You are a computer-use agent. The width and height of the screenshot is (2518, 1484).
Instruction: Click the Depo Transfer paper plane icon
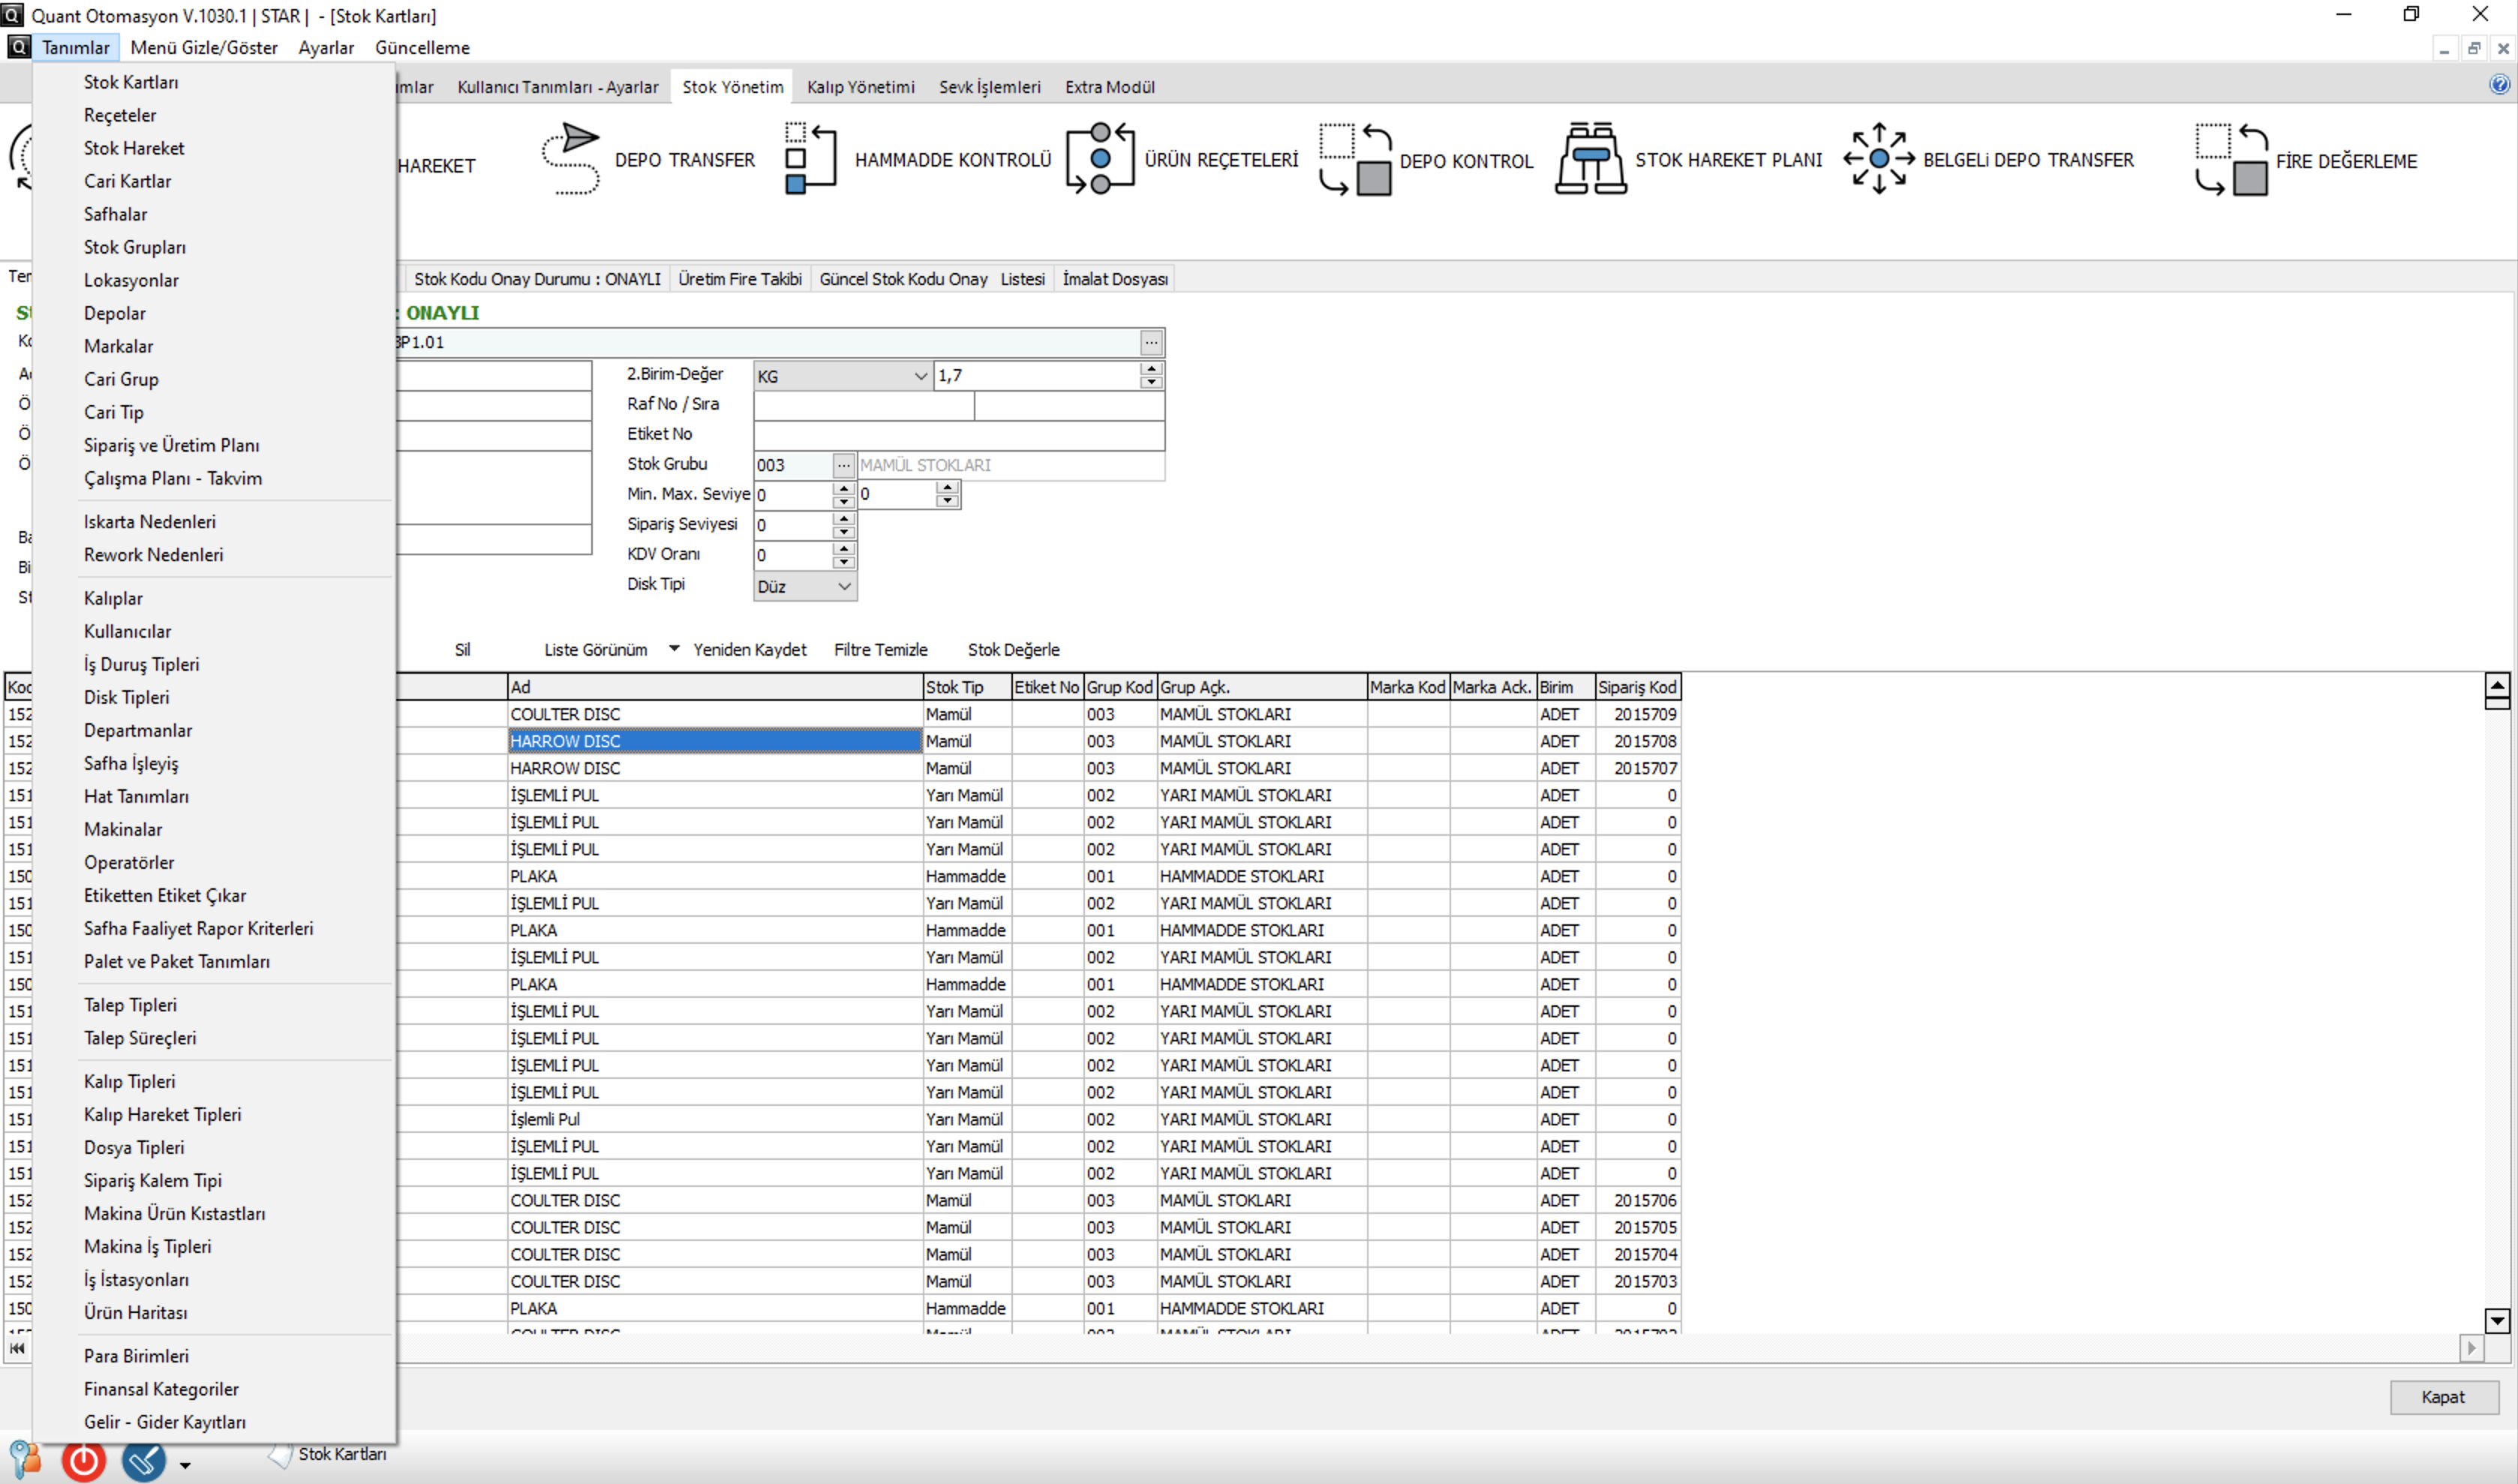[570, 159]
